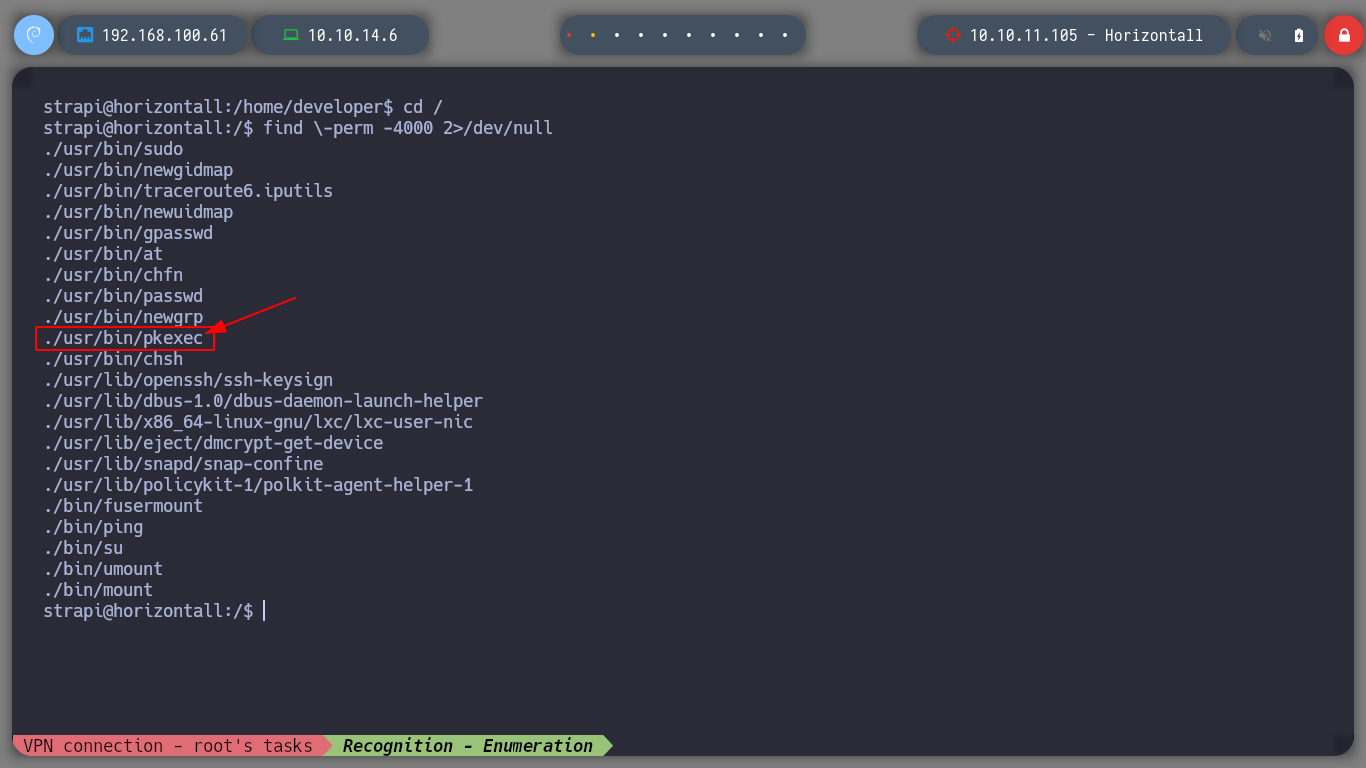
Task: Click the ./usr/bin/at line
Action: point(103,254)
